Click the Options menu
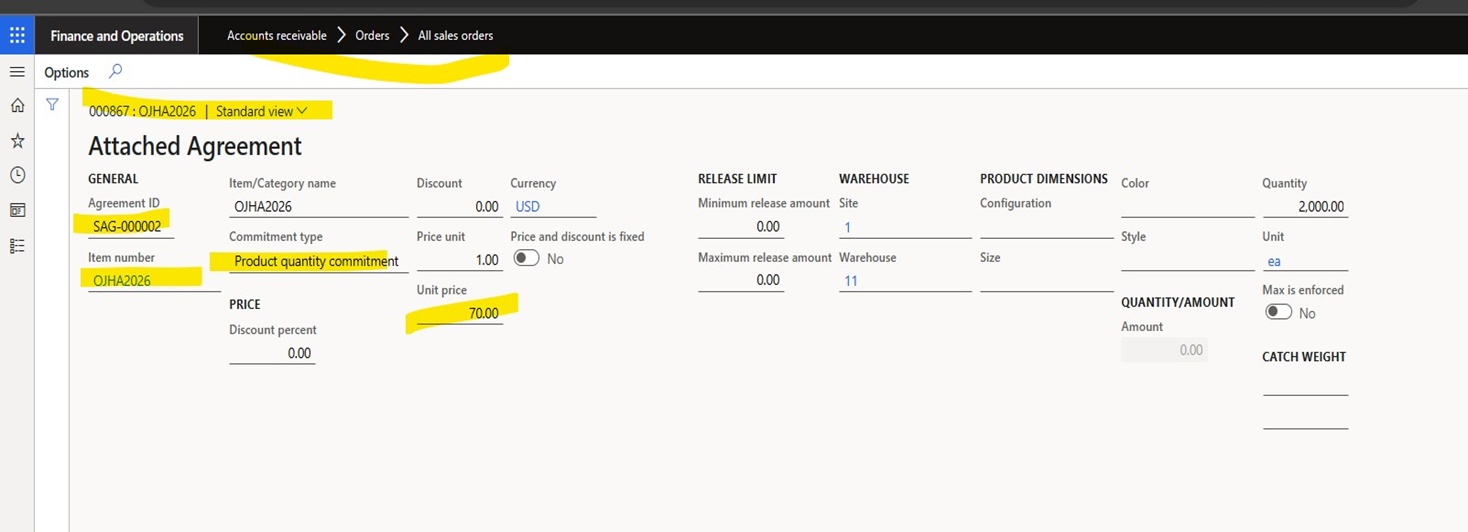This screenshot has width=1468, height=532. 67,72
